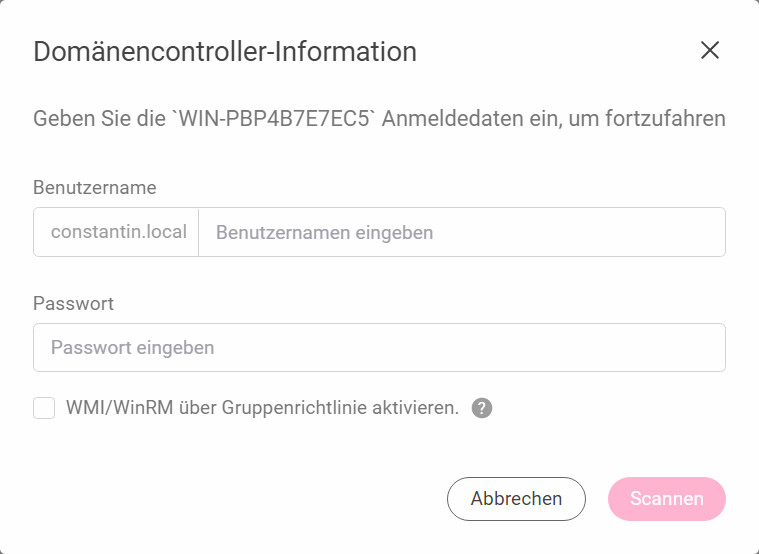Click the pink Scannen button
759x554 pixels.
coord(667,499)
